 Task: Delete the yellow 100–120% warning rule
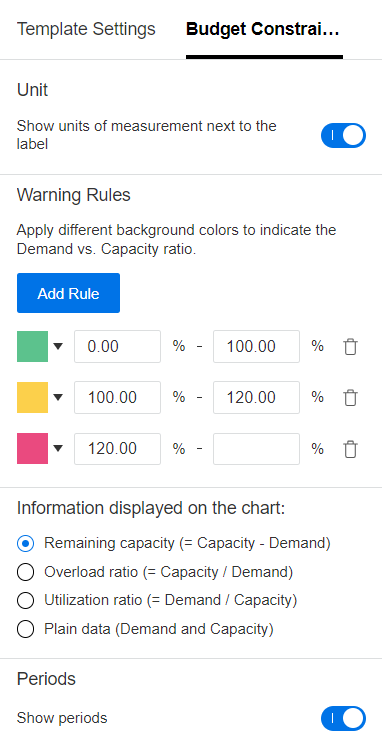(x=350, y=398)
